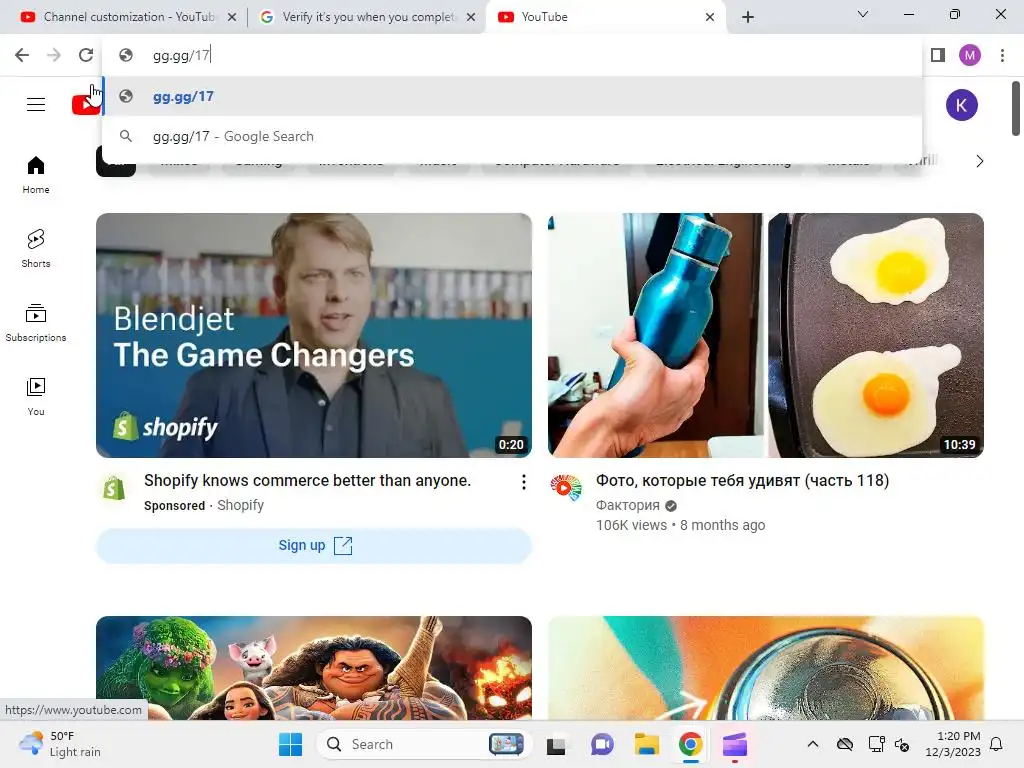This screenshot has width=1024, height=768.
Task: Open the purple clapperboard taskbar app
Action: 735,744
